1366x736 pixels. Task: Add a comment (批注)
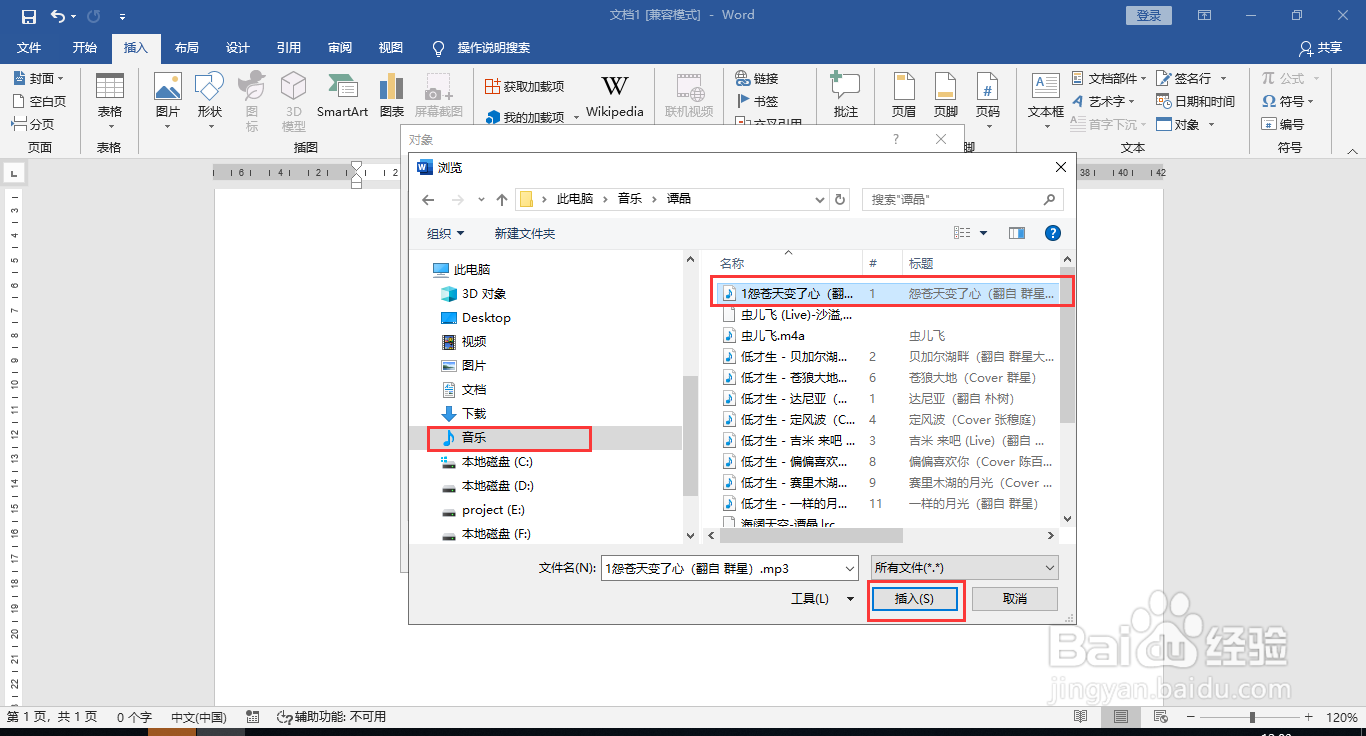pos(846,96)
